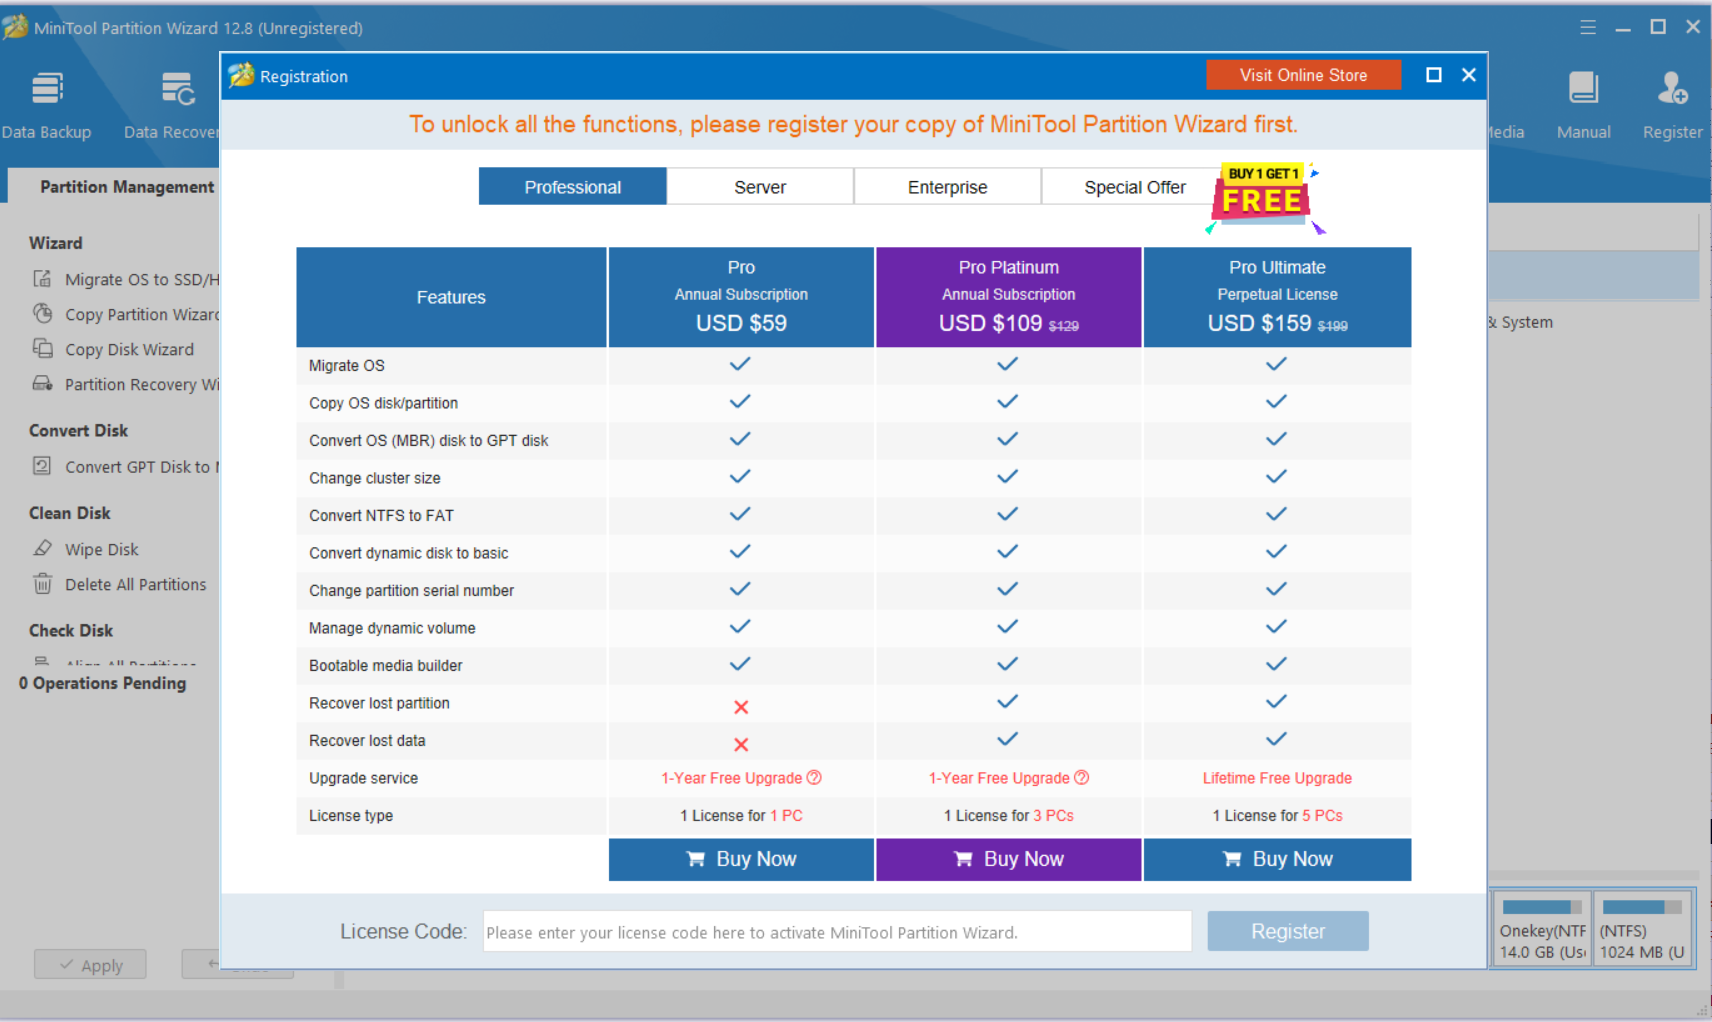Click the Wizard section heading in sidebar
Screen dimensions: 1712x1022
(x=56, y=243)
